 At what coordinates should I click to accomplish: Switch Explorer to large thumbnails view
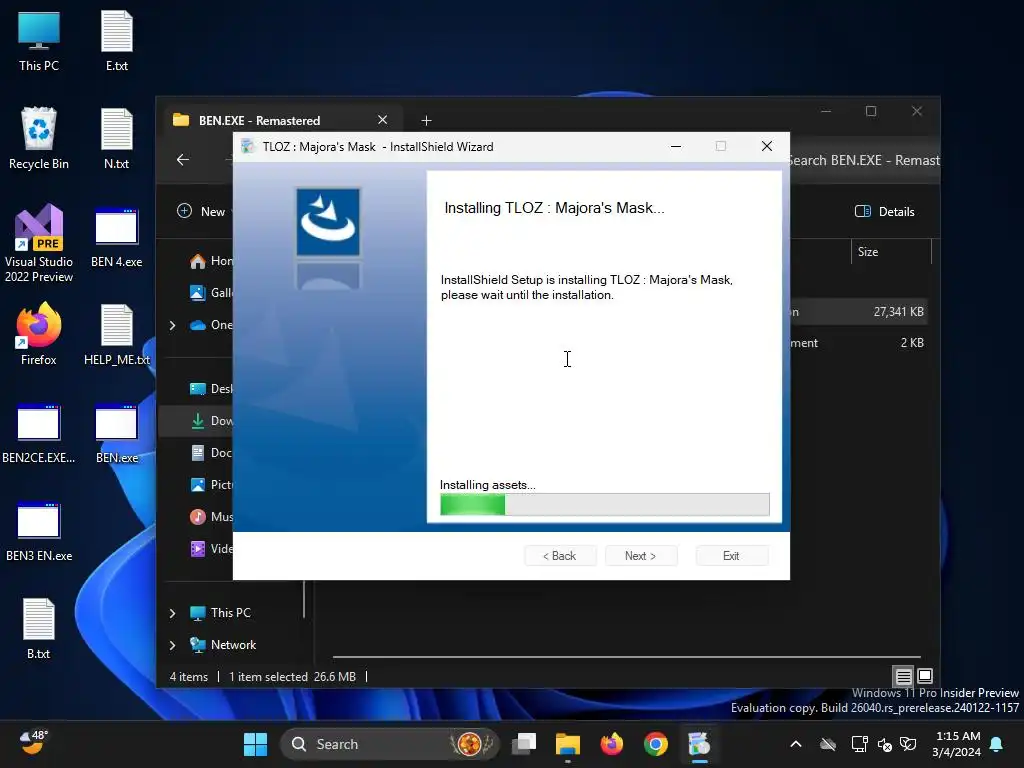[925, 676]
